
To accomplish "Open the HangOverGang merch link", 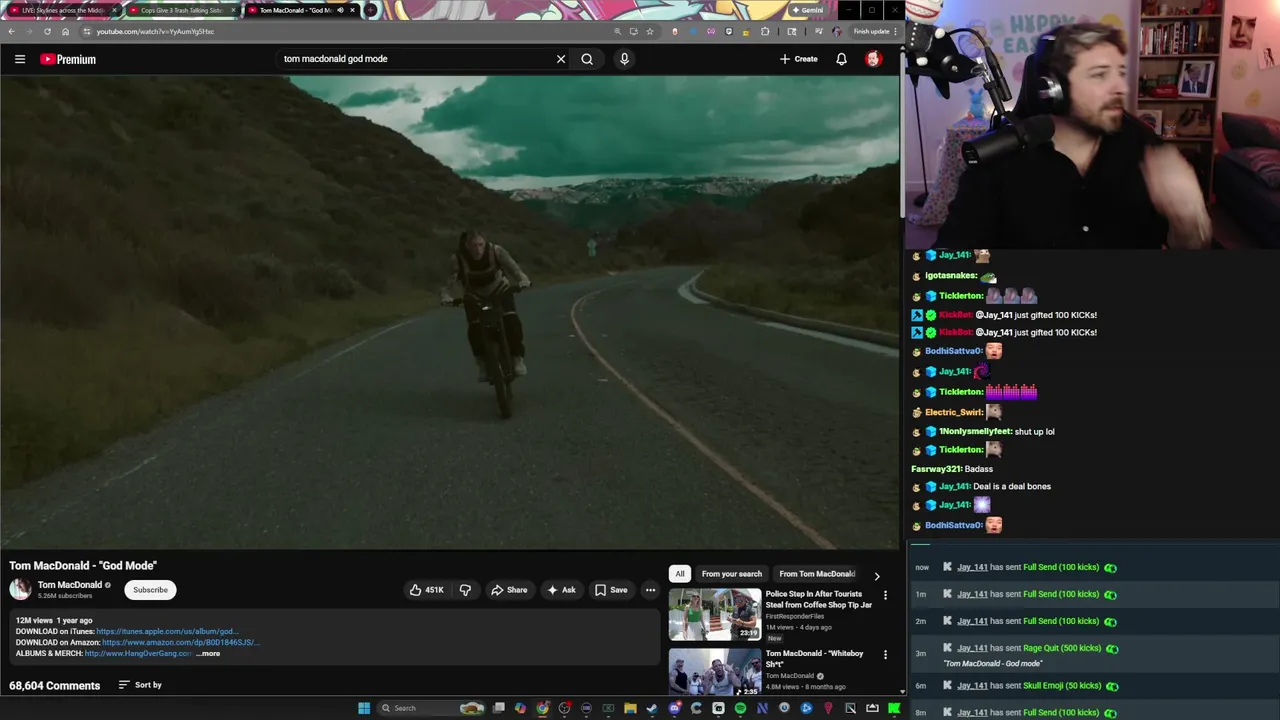I will 138,653.
